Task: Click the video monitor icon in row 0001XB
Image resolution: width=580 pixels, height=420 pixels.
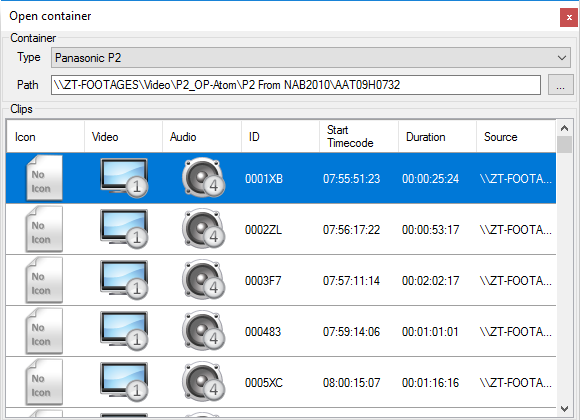Action: (x=124, y=178)
